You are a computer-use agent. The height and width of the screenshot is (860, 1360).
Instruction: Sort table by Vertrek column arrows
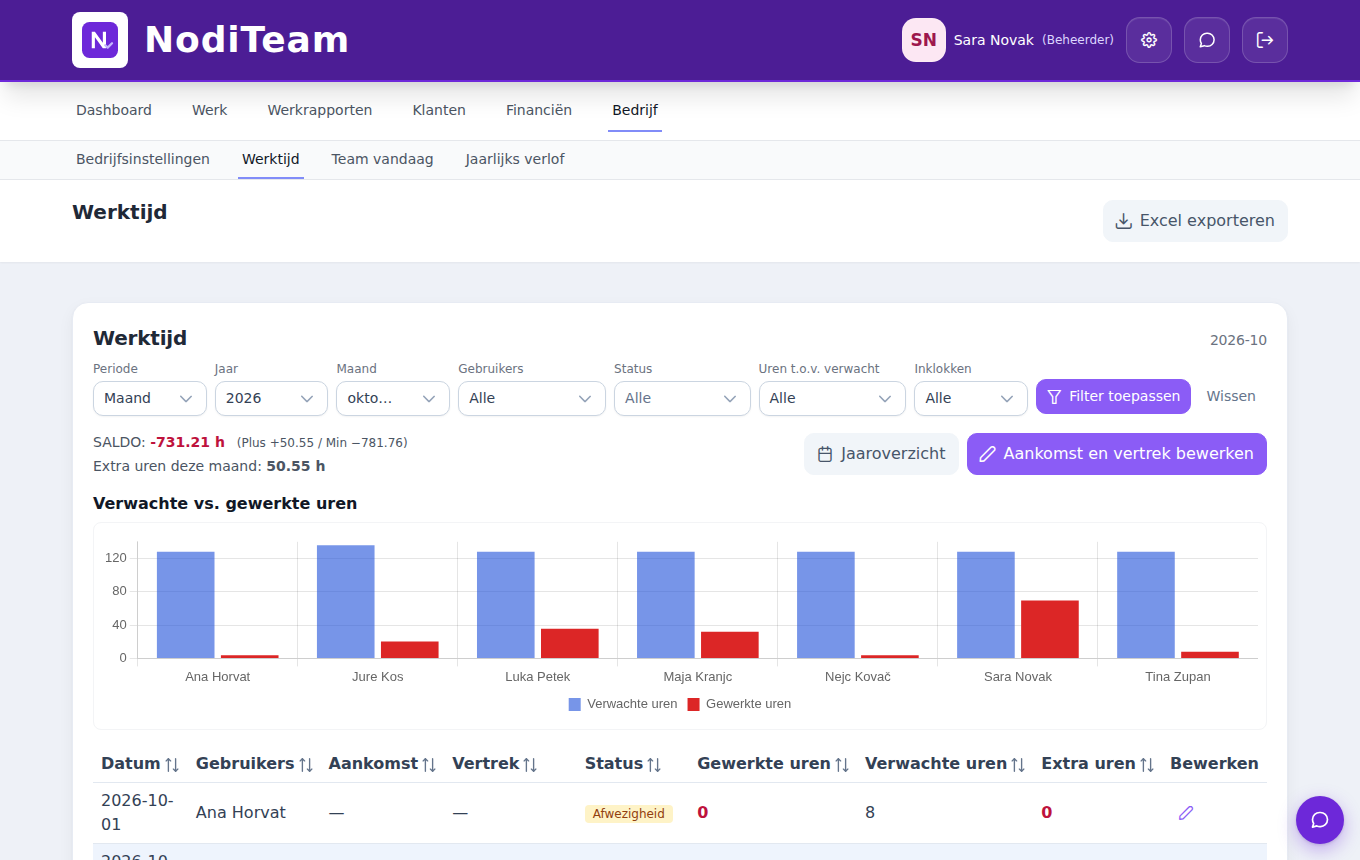pos(531,764)
